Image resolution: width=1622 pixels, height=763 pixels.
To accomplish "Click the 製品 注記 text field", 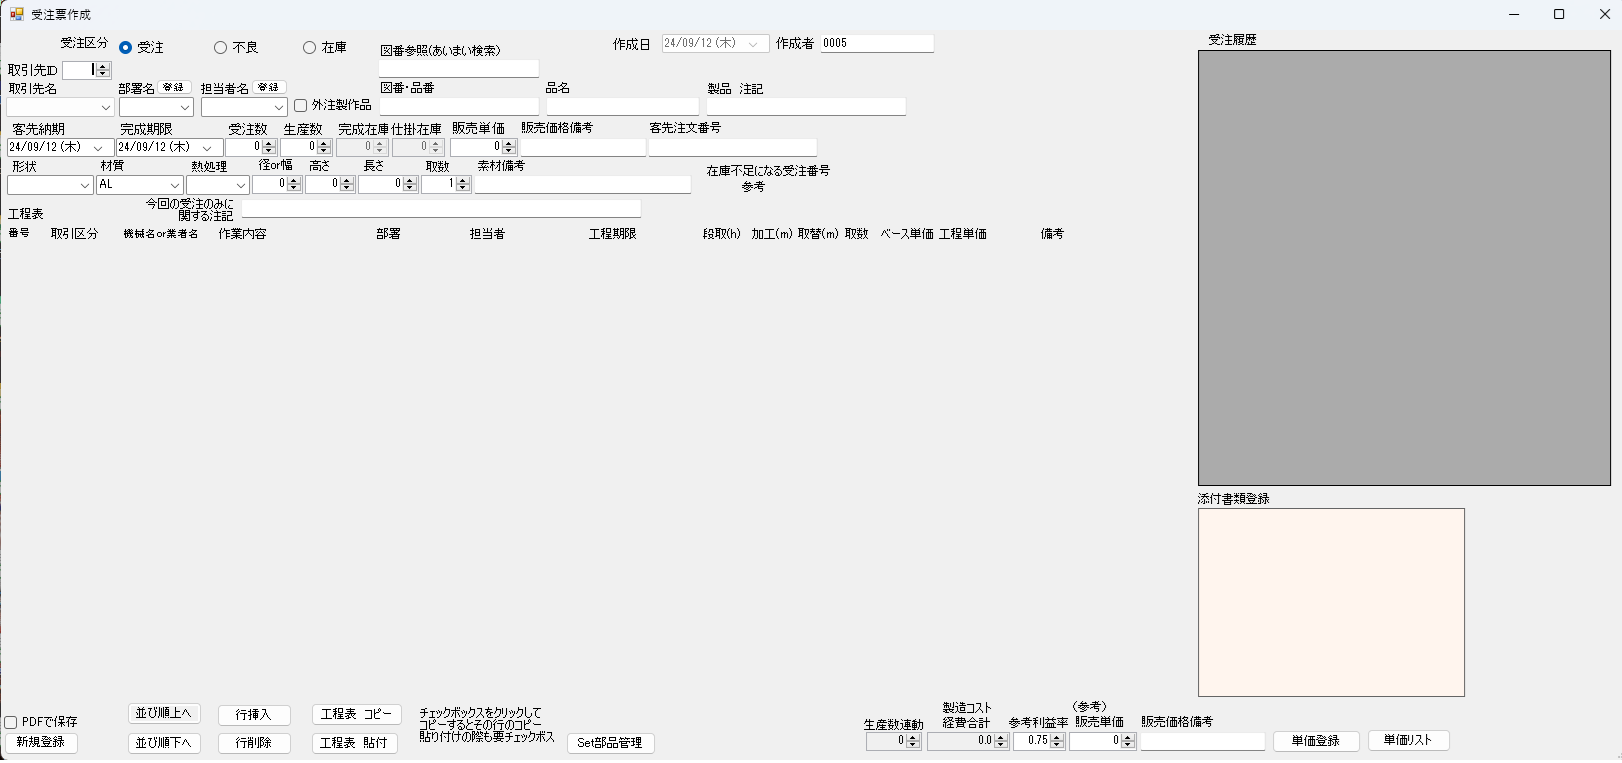I will click(806, 106).
